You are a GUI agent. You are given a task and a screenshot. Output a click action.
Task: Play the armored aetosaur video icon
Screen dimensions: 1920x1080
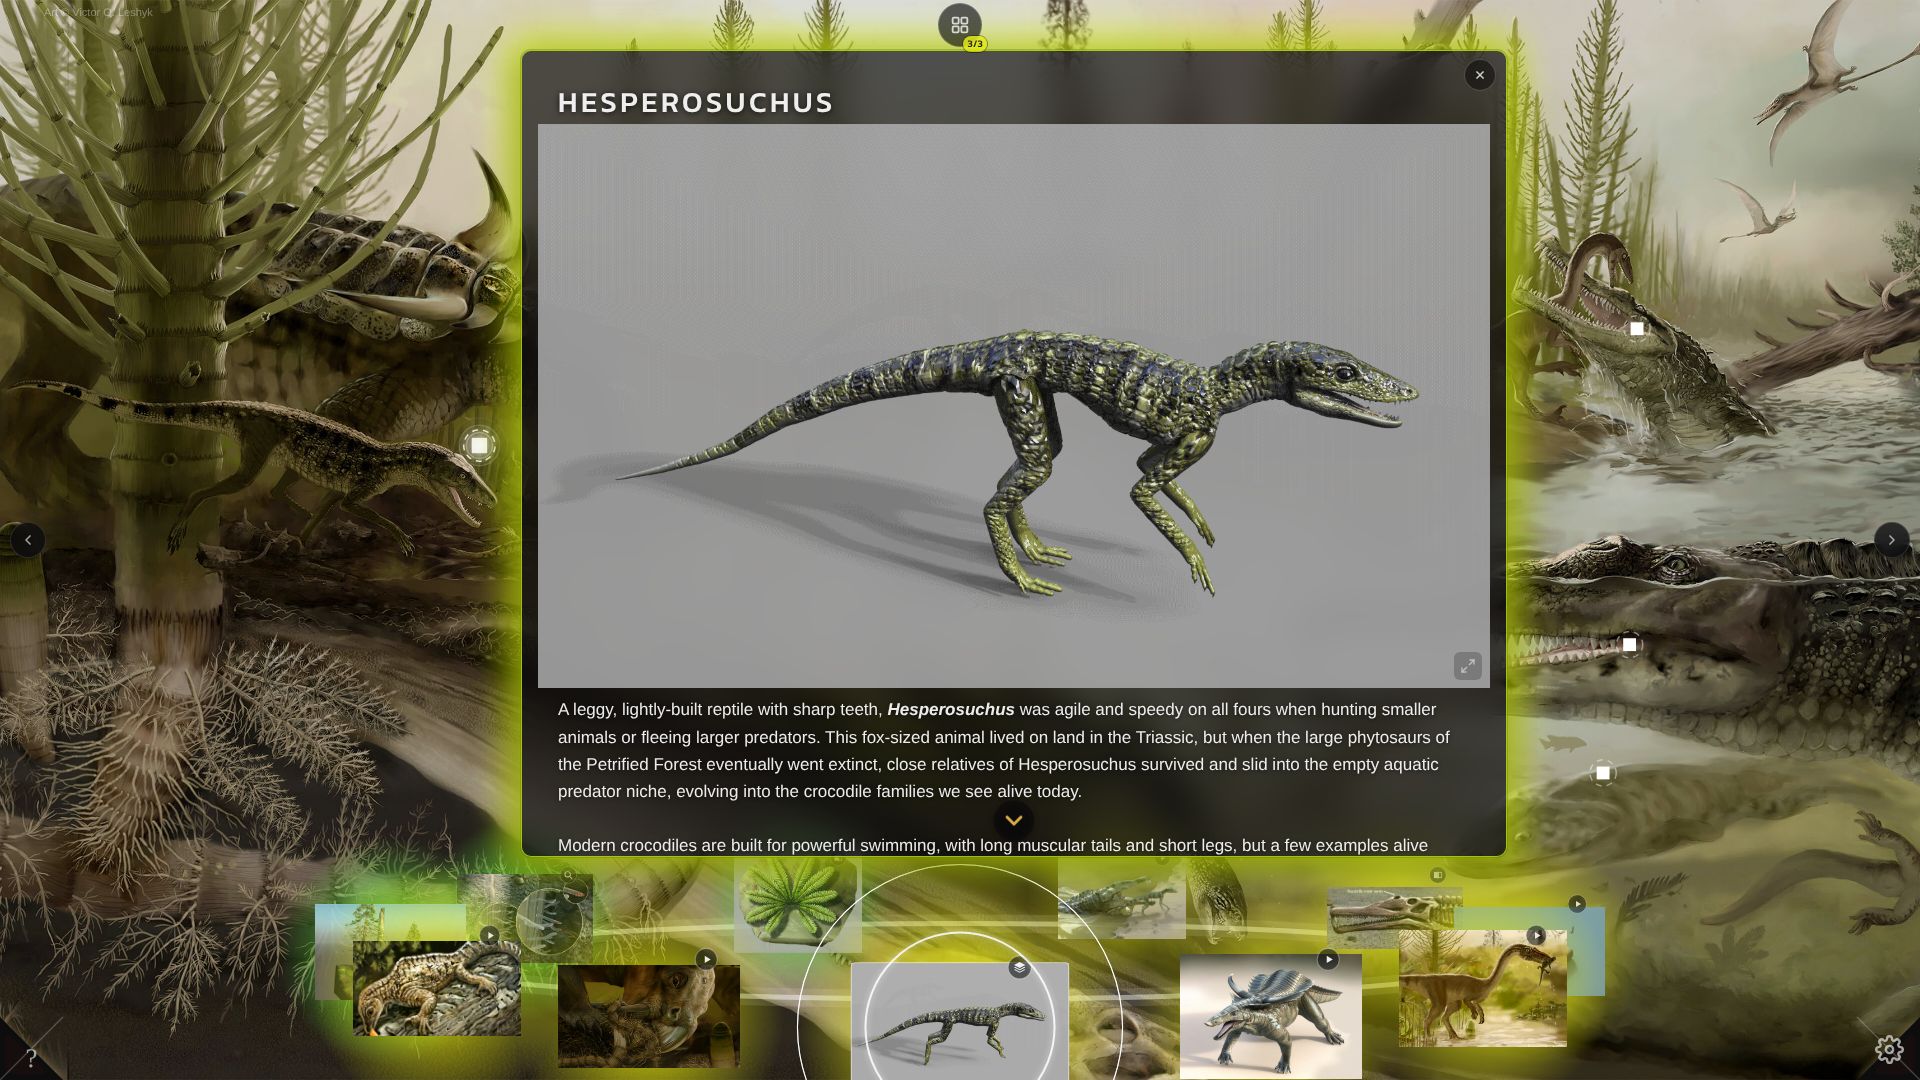[x=1328, y=960]
